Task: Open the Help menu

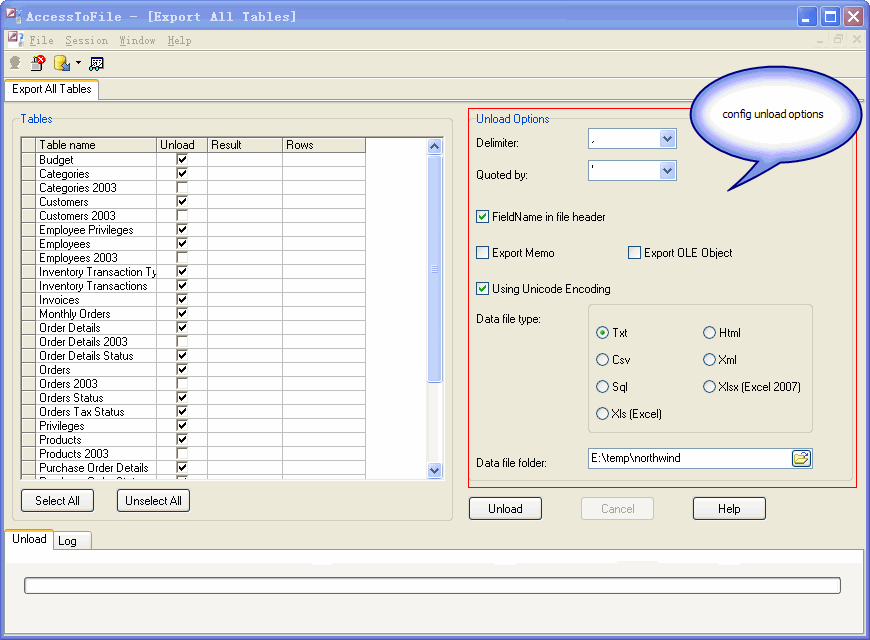Action: click(x=179, y=41)
